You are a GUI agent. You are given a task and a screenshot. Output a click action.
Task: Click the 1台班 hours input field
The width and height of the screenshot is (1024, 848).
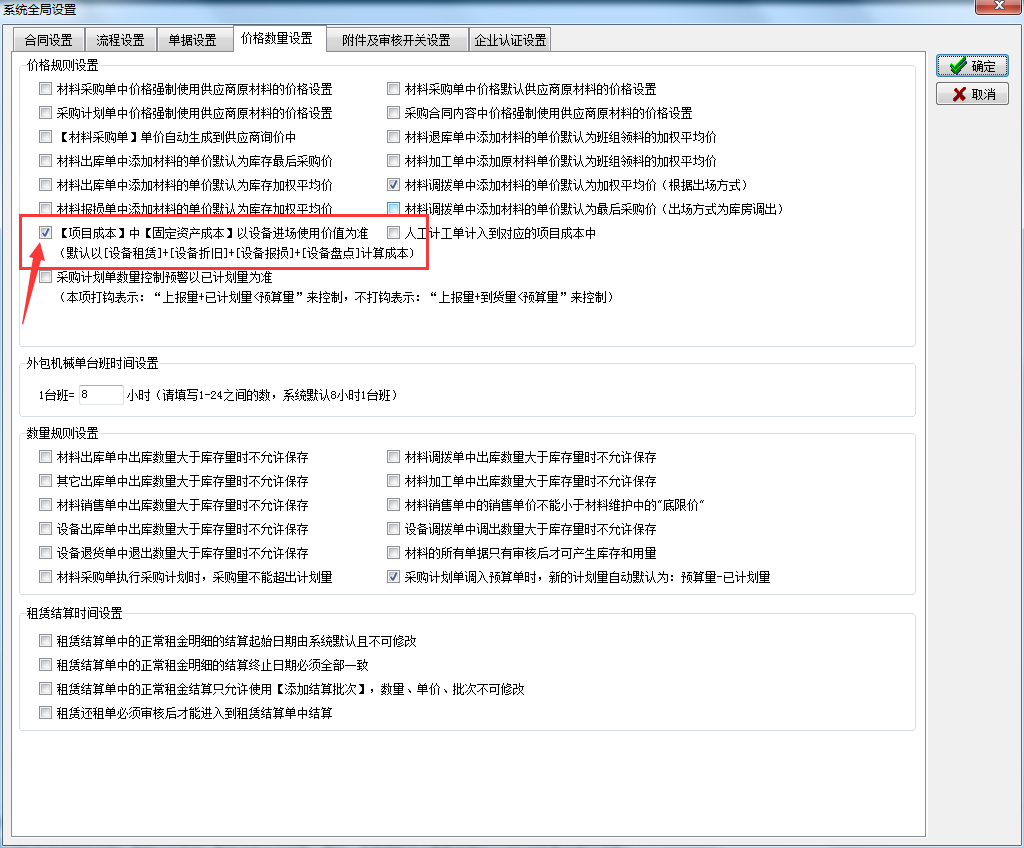(100, 395)
